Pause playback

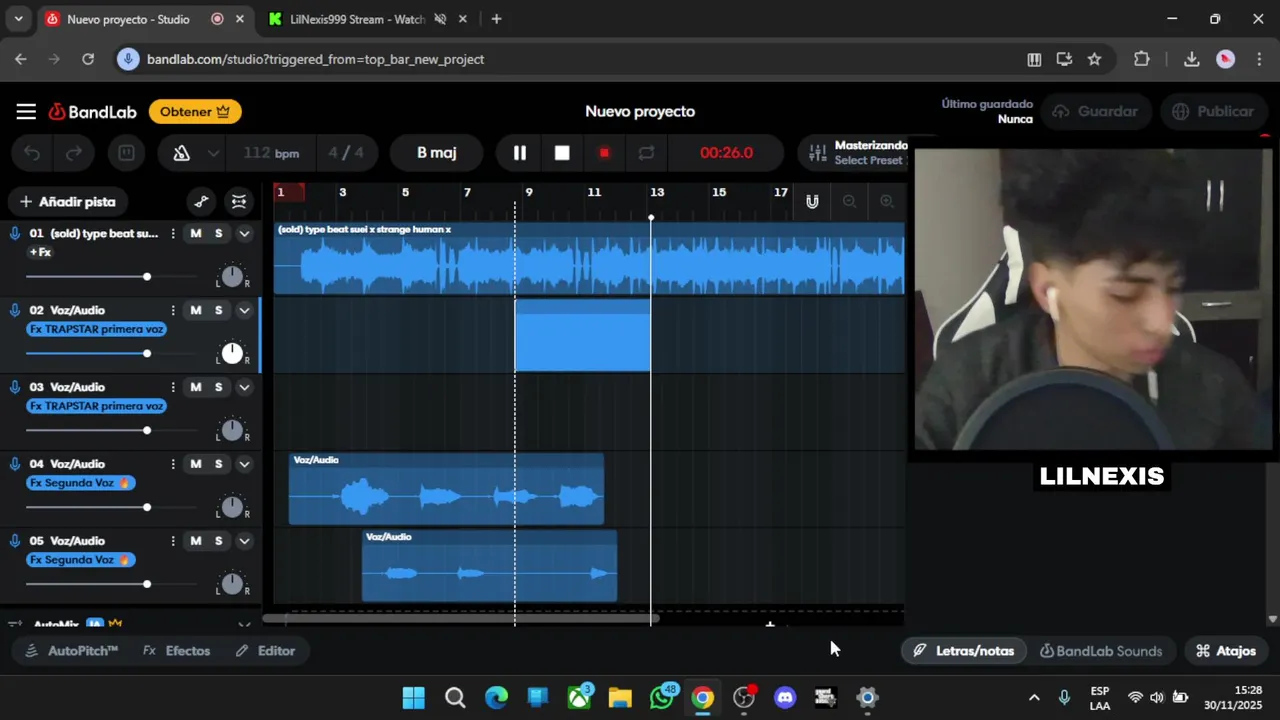(x=520, y=153)
